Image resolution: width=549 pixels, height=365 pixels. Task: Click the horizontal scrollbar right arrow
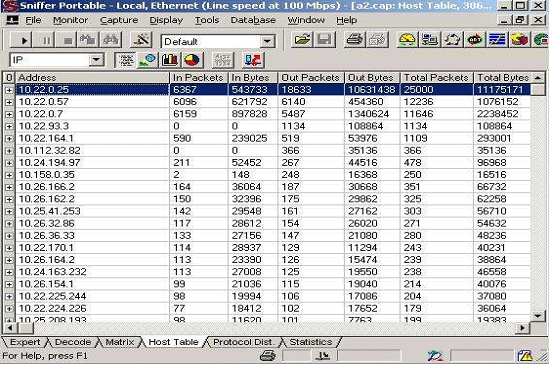click(x=523, y=328)
